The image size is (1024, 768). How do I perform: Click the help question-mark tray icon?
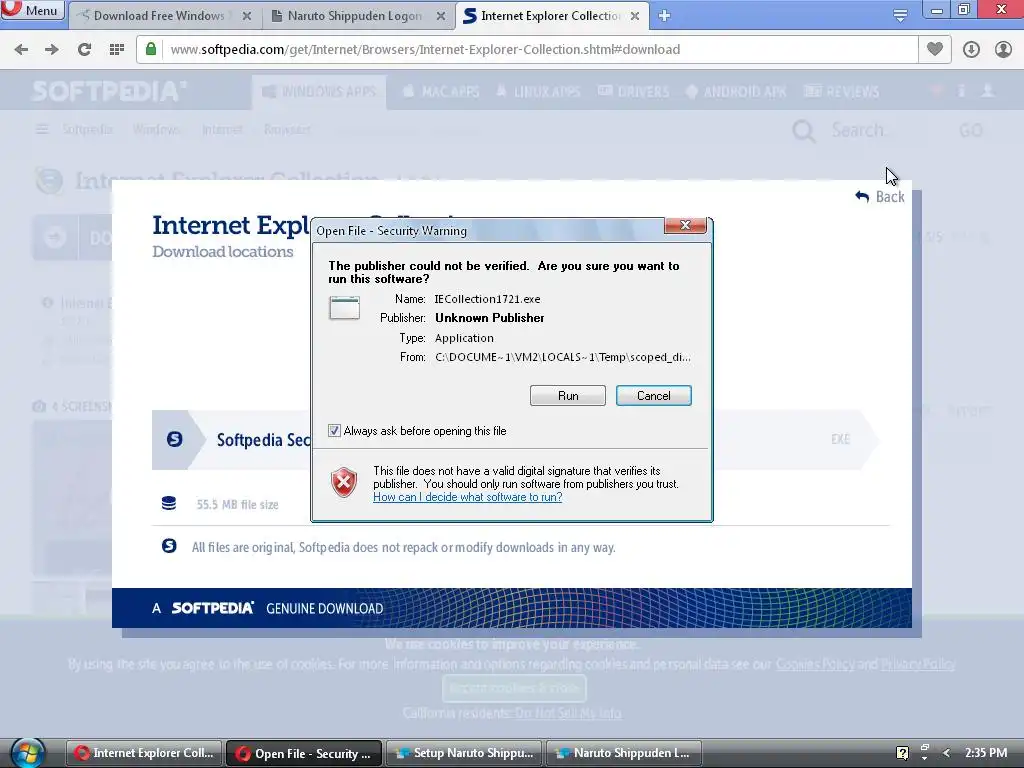(902, 753)
